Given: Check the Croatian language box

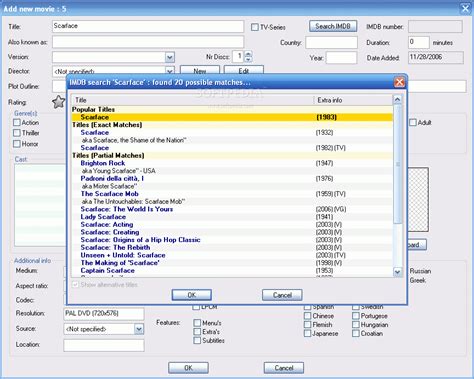Looking at the screenshot, I should (x=356, y=333).
